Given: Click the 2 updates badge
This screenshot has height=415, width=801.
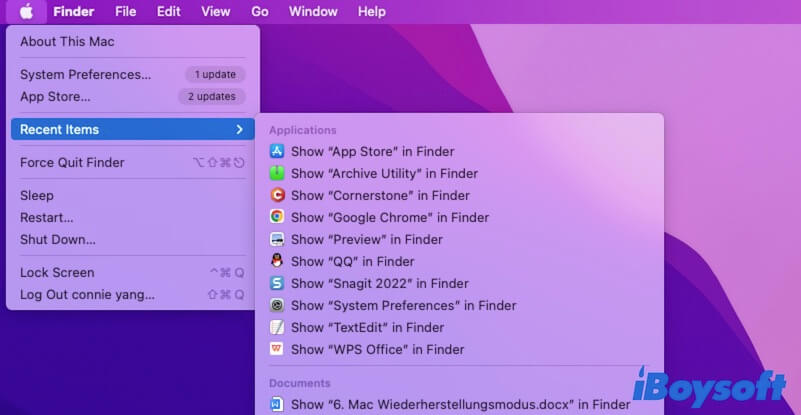Looking at the screenshot, I should pyautogui.click(x=211, y=97).
